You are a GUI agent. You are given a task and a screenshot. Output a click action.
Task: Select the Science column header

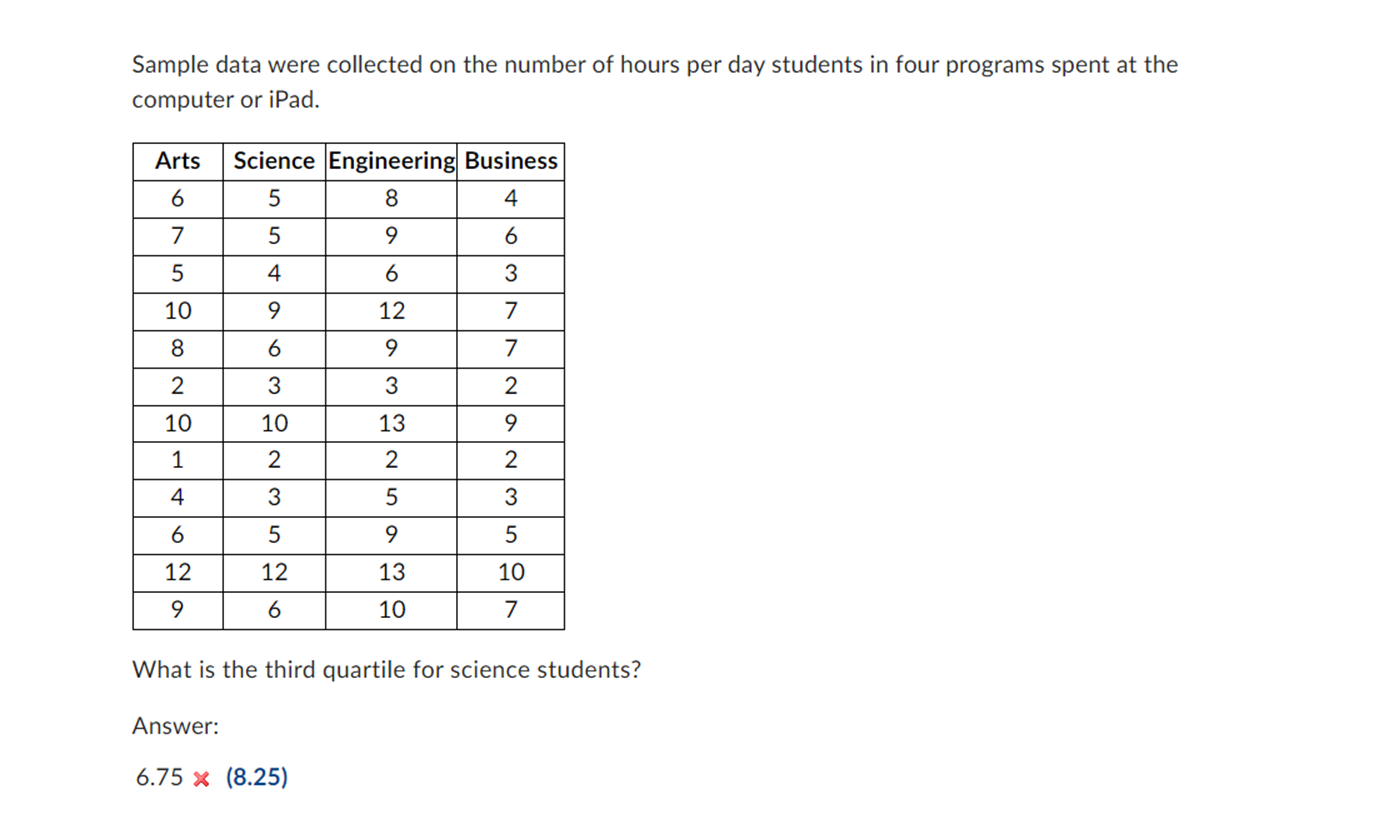click(274, 161)
